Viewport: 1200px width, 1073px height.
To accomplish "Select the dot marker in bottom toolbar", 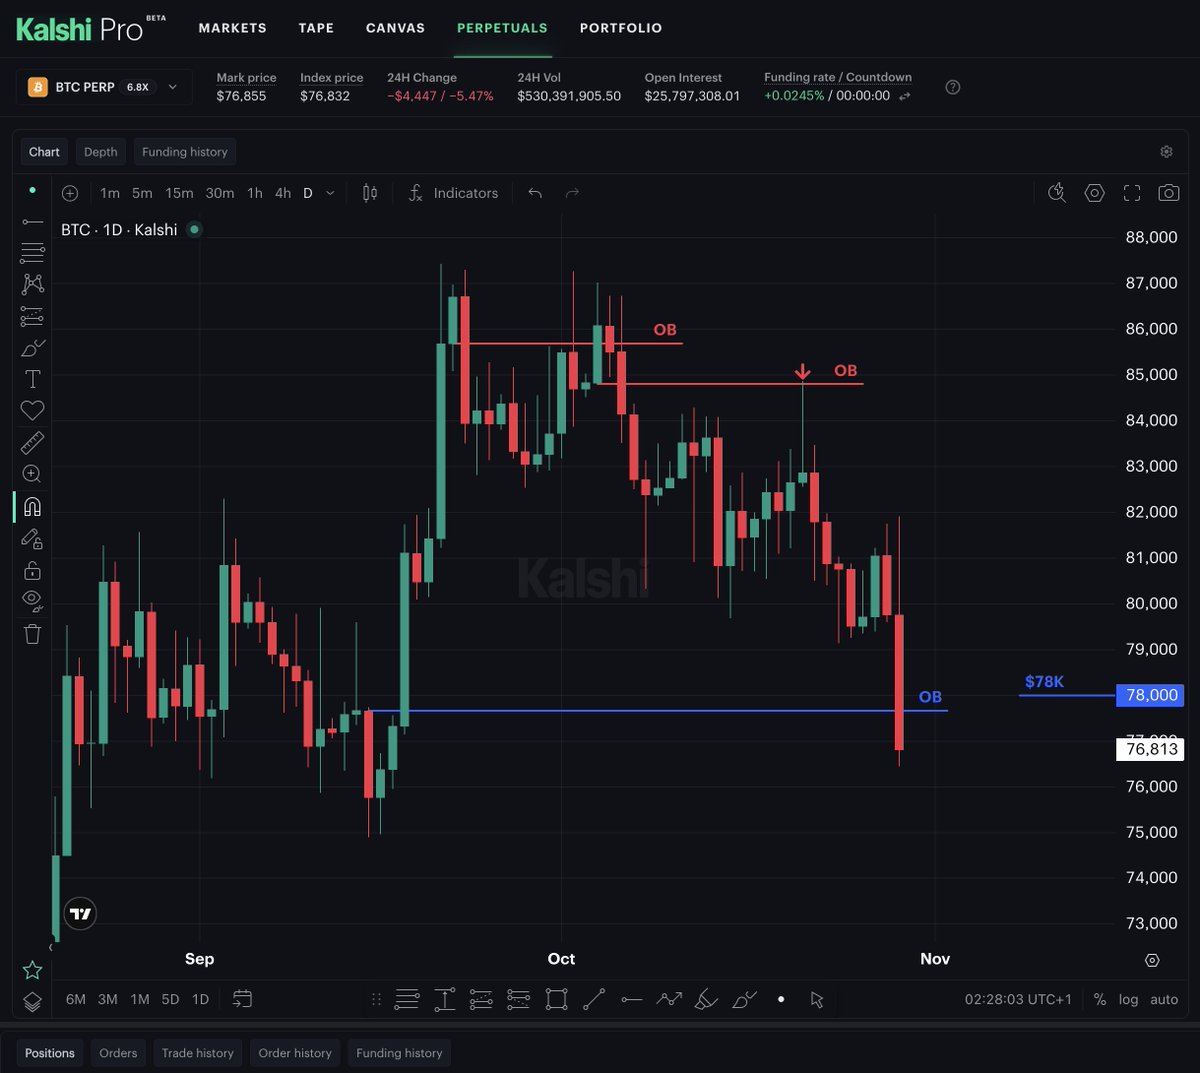I will coord(781,999).
